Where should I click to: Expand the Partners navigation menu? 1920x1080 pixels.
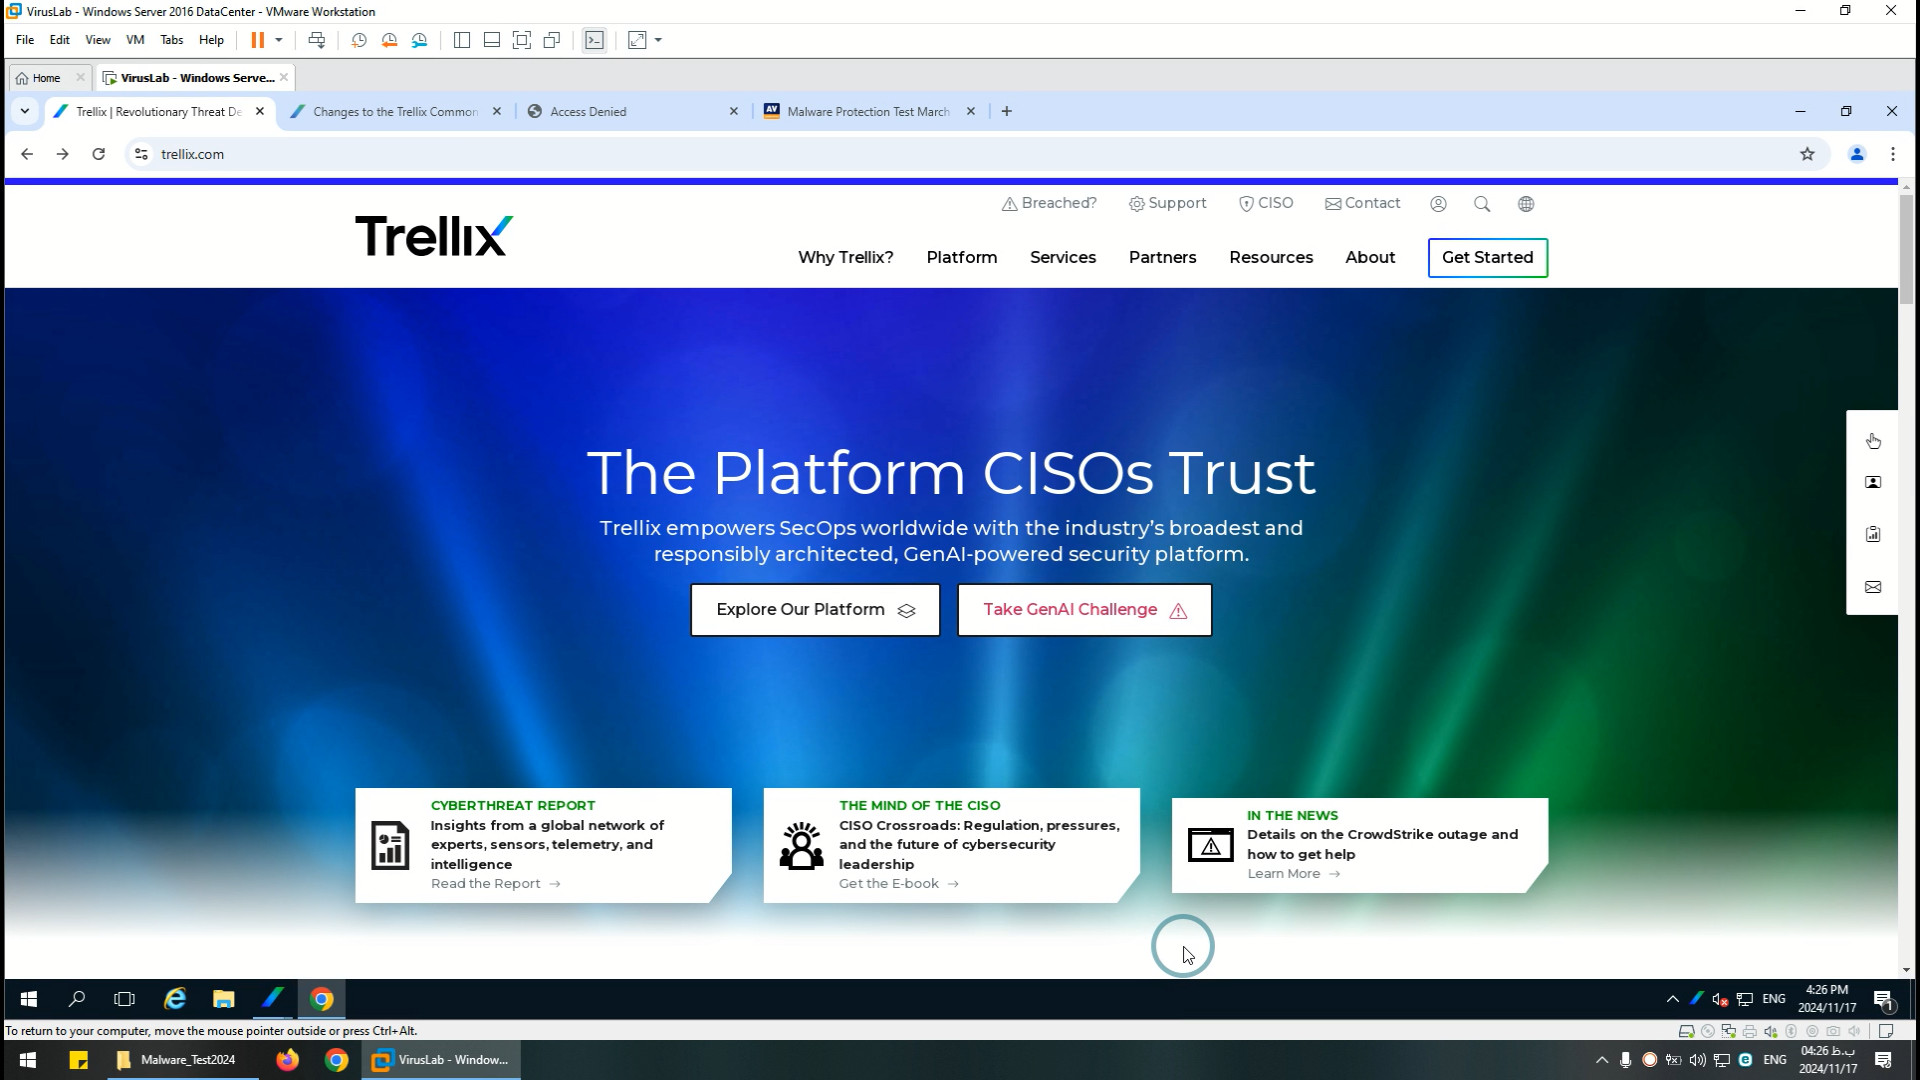click(x=1162, y=257)
